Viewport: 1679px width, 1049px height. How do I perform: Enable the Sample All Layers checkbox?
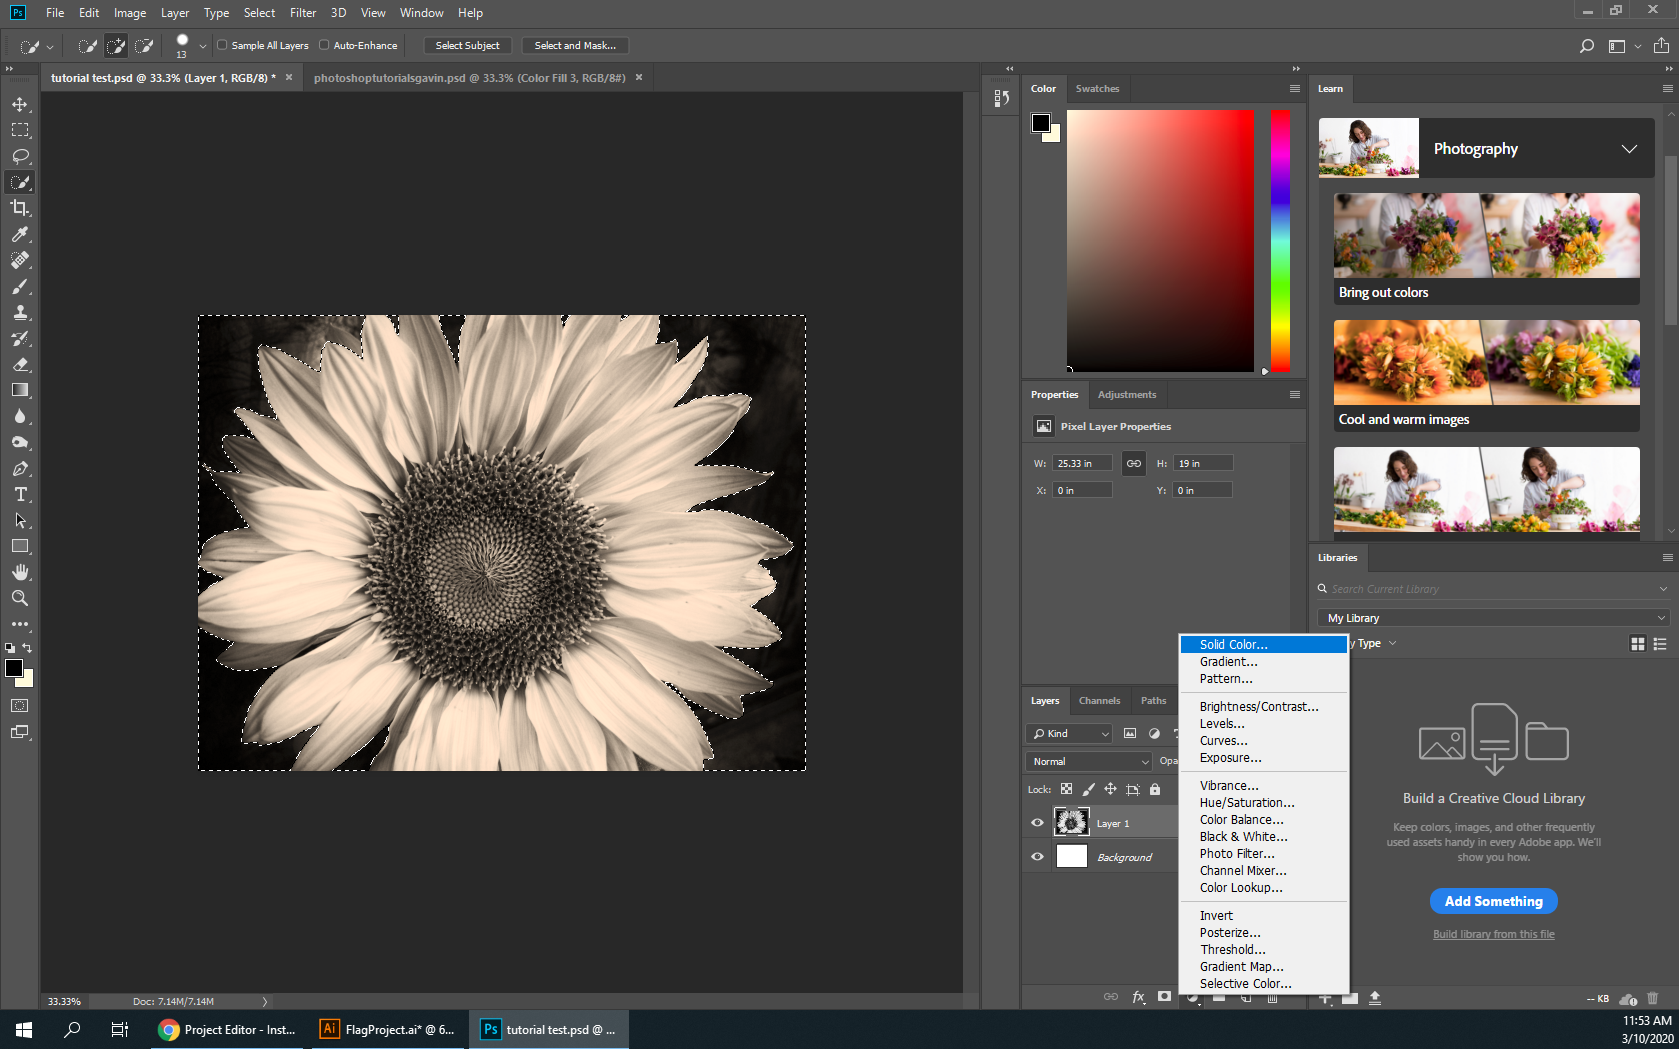(x=224, y=45)
